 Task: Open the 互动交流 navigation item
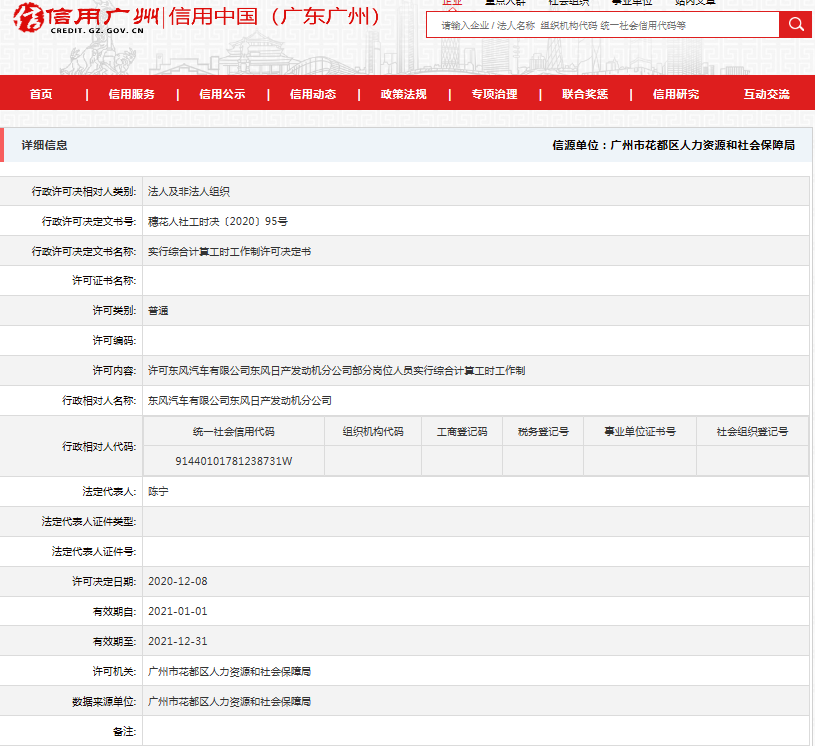click(766, 94)
